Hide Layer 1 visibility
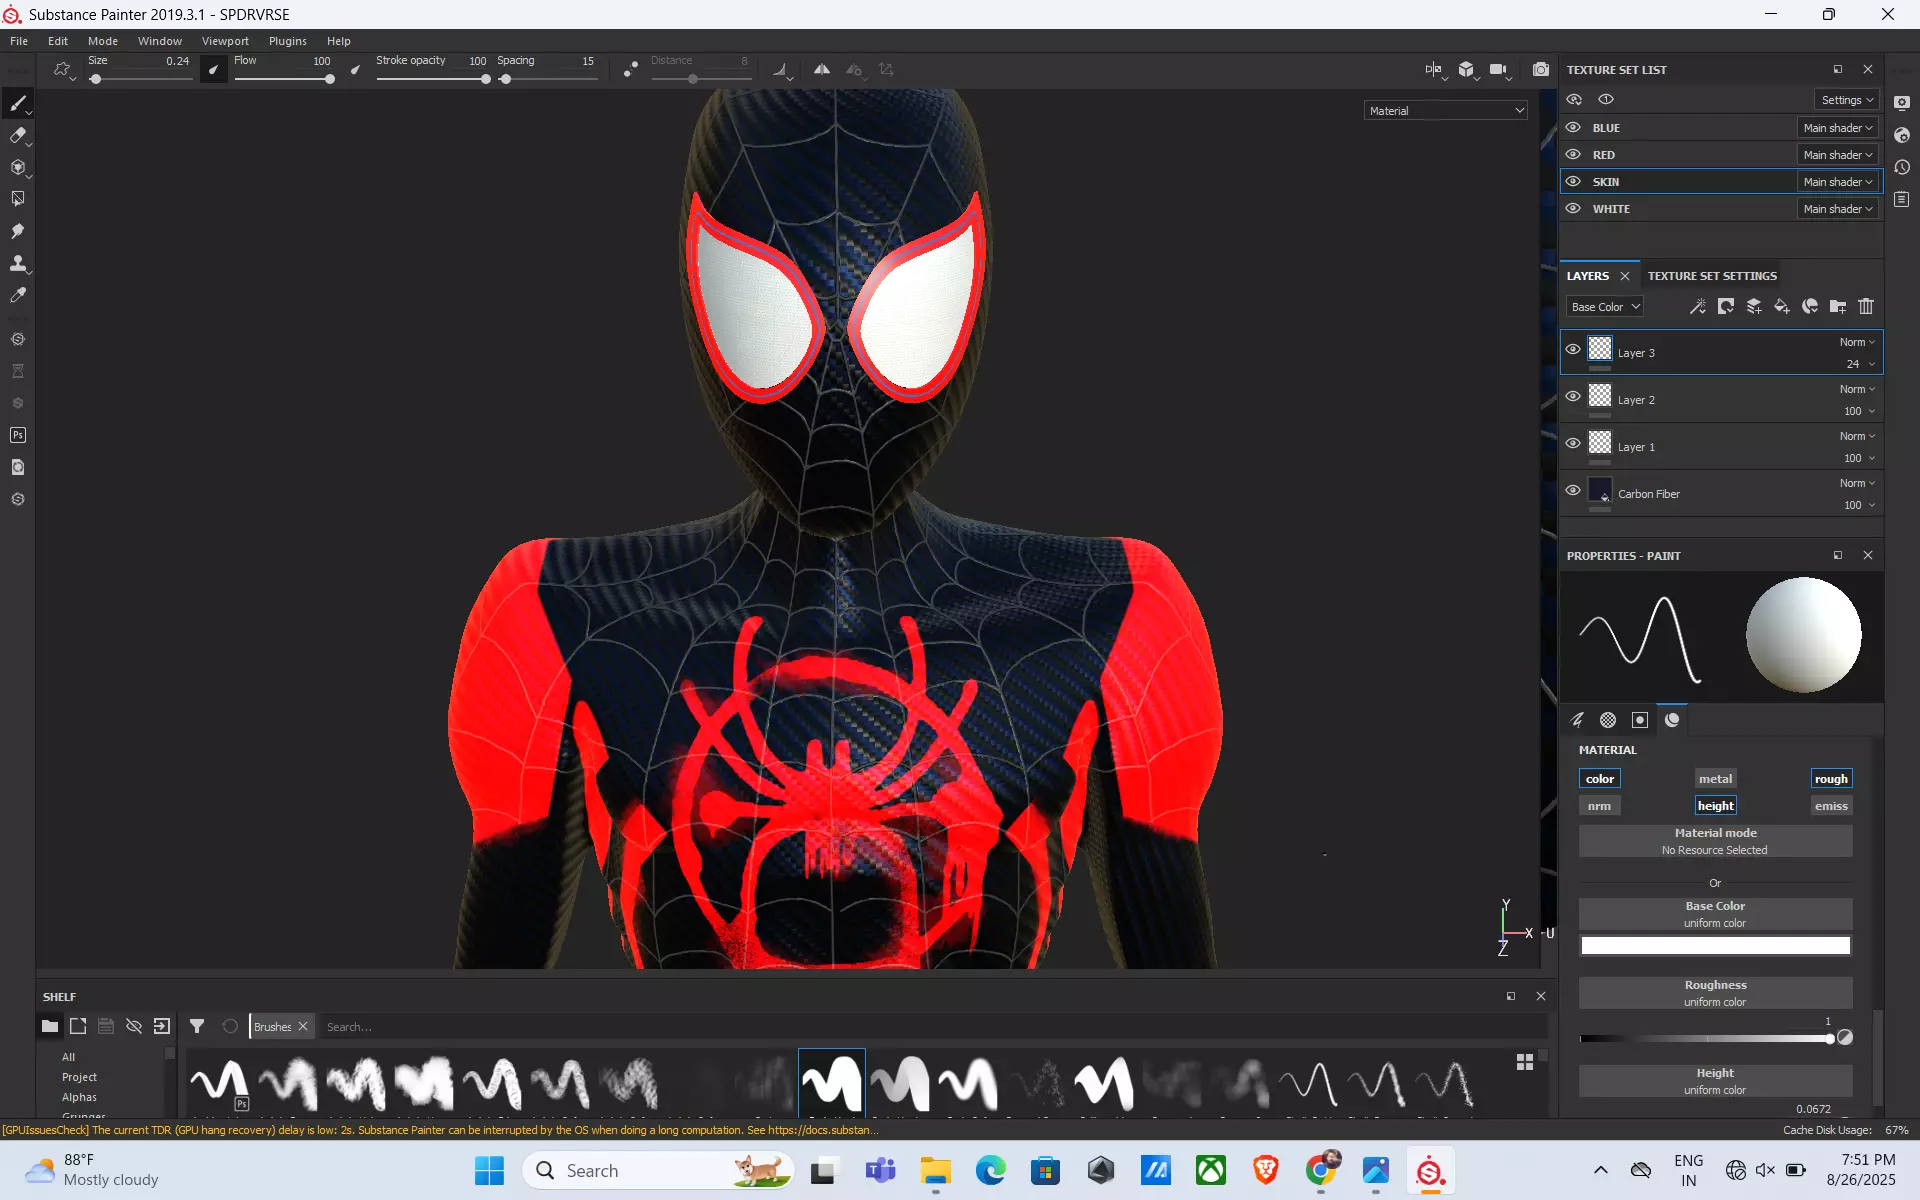The width and height of the screenshot is (1920, 1200). pos(1573,444)
